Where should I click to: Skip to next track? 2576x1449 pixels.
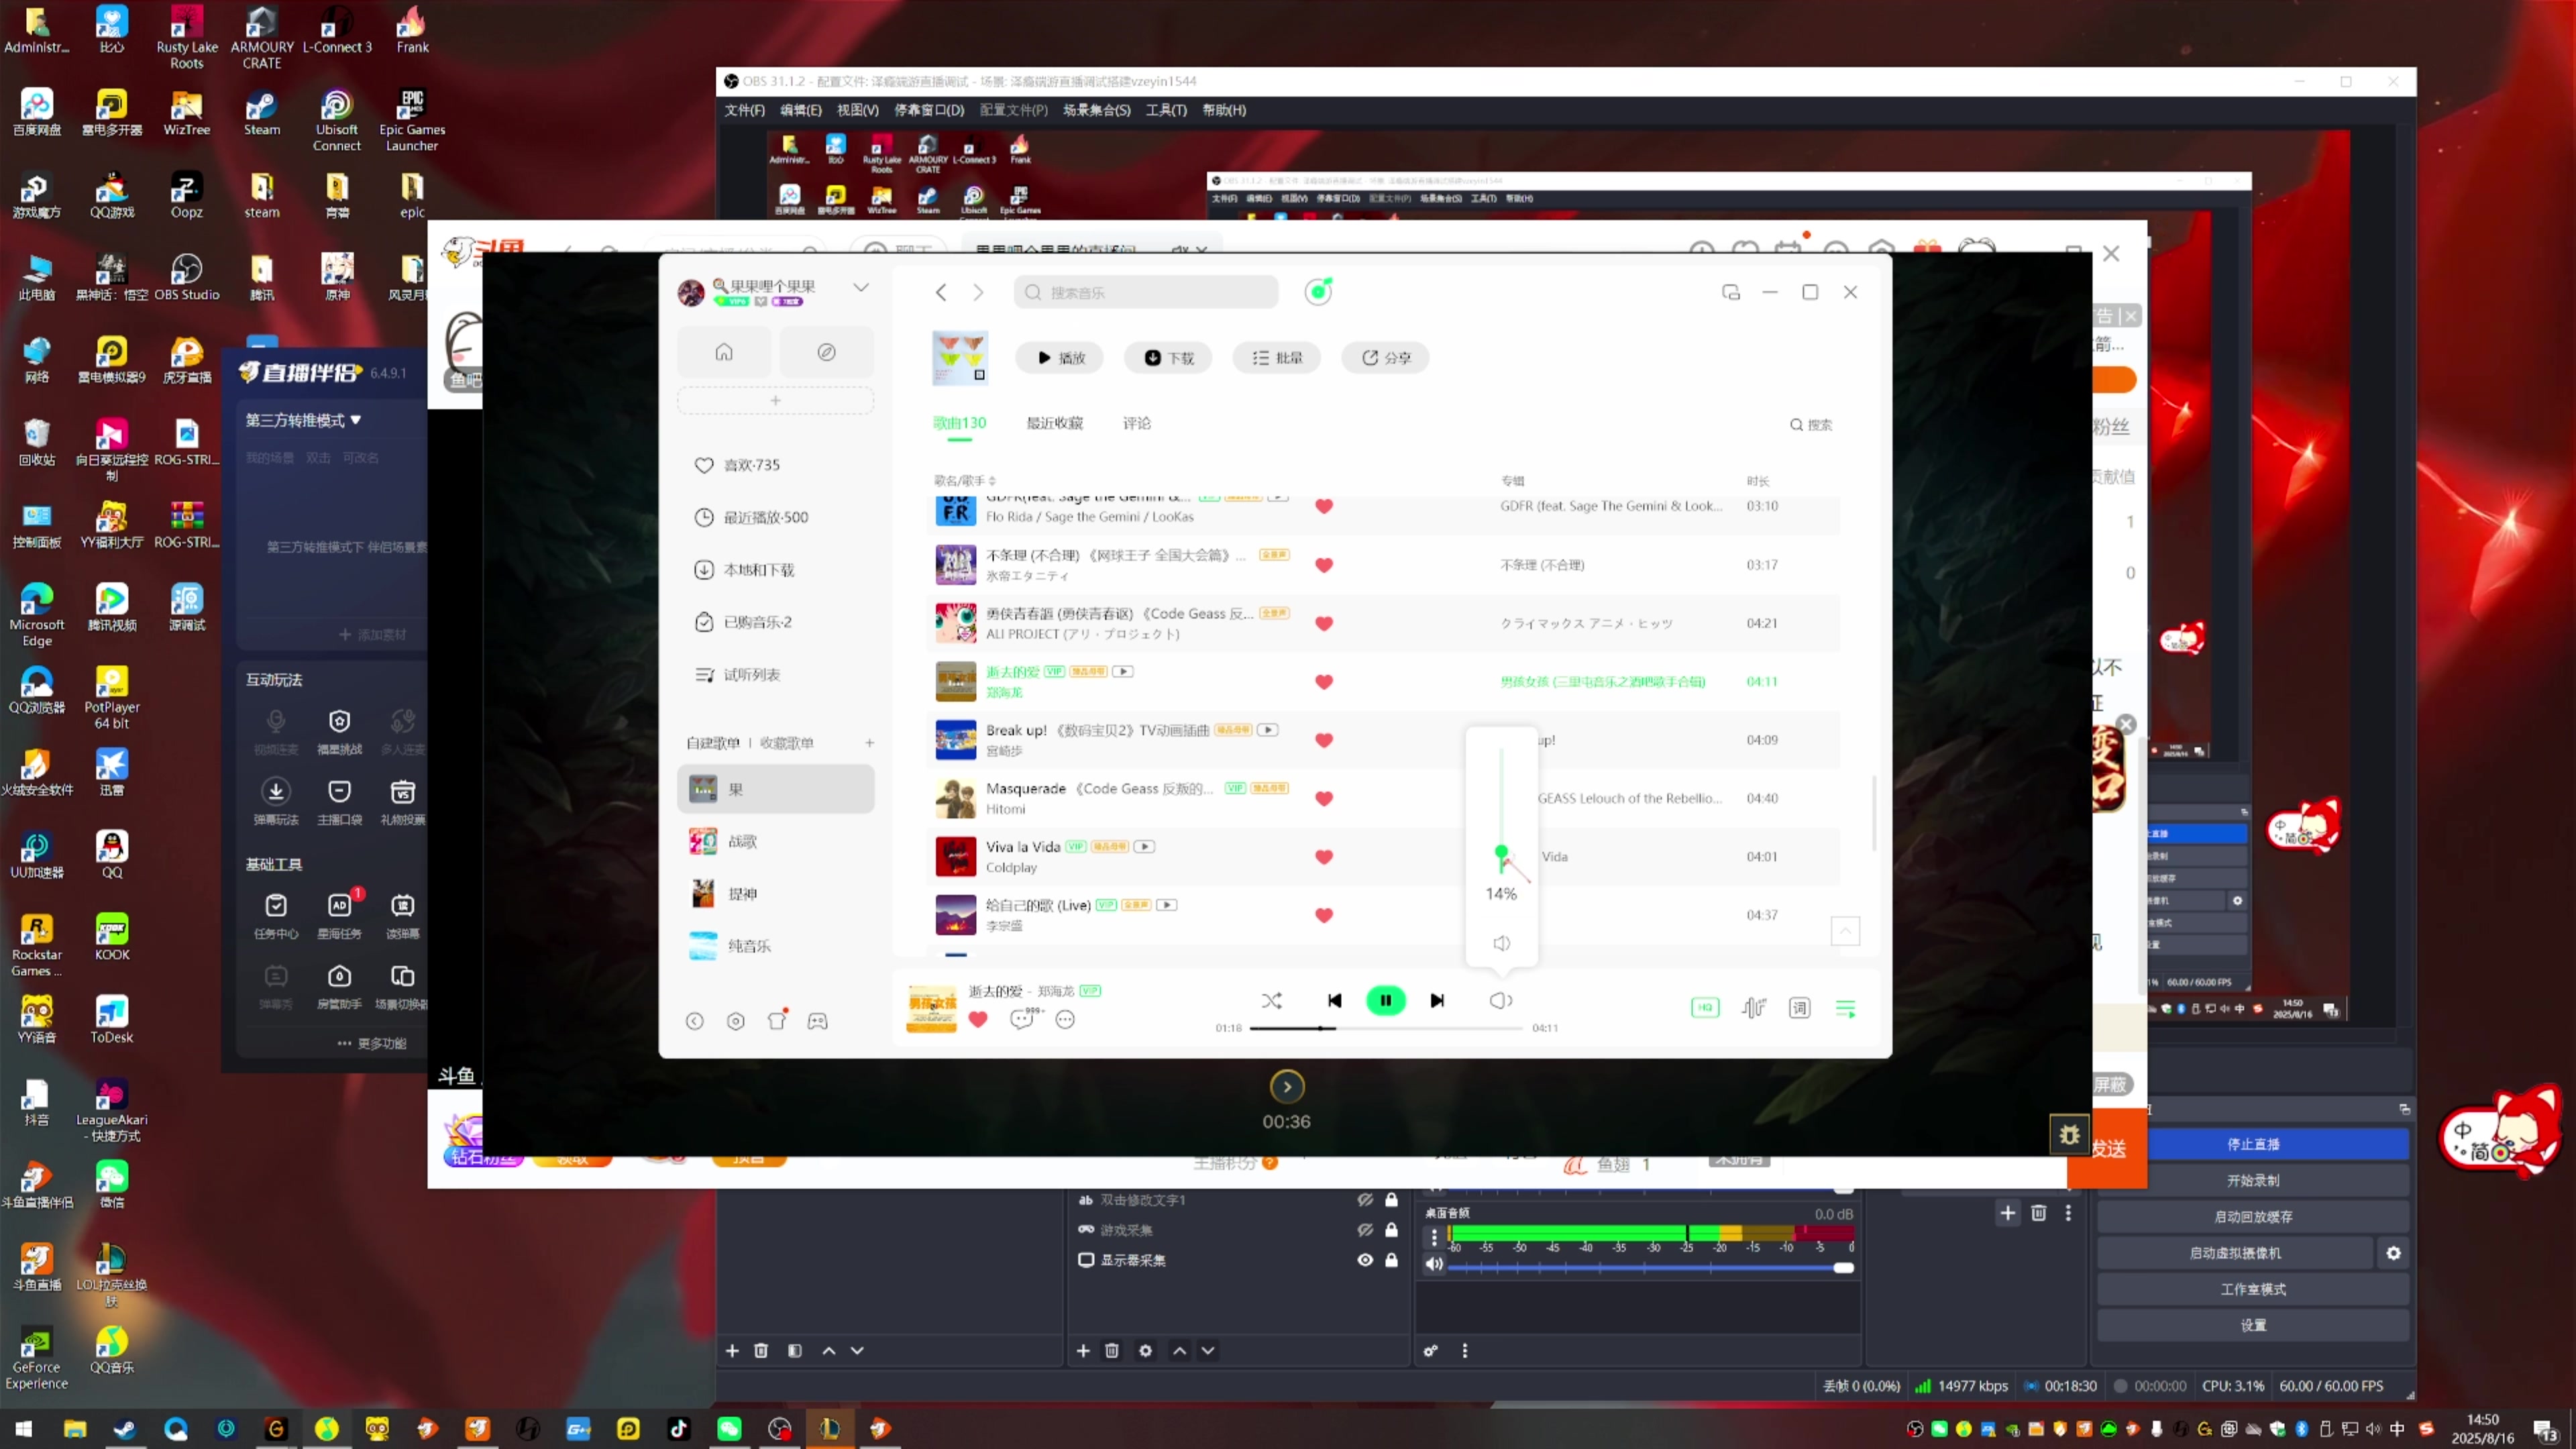coord(1437,1000)
